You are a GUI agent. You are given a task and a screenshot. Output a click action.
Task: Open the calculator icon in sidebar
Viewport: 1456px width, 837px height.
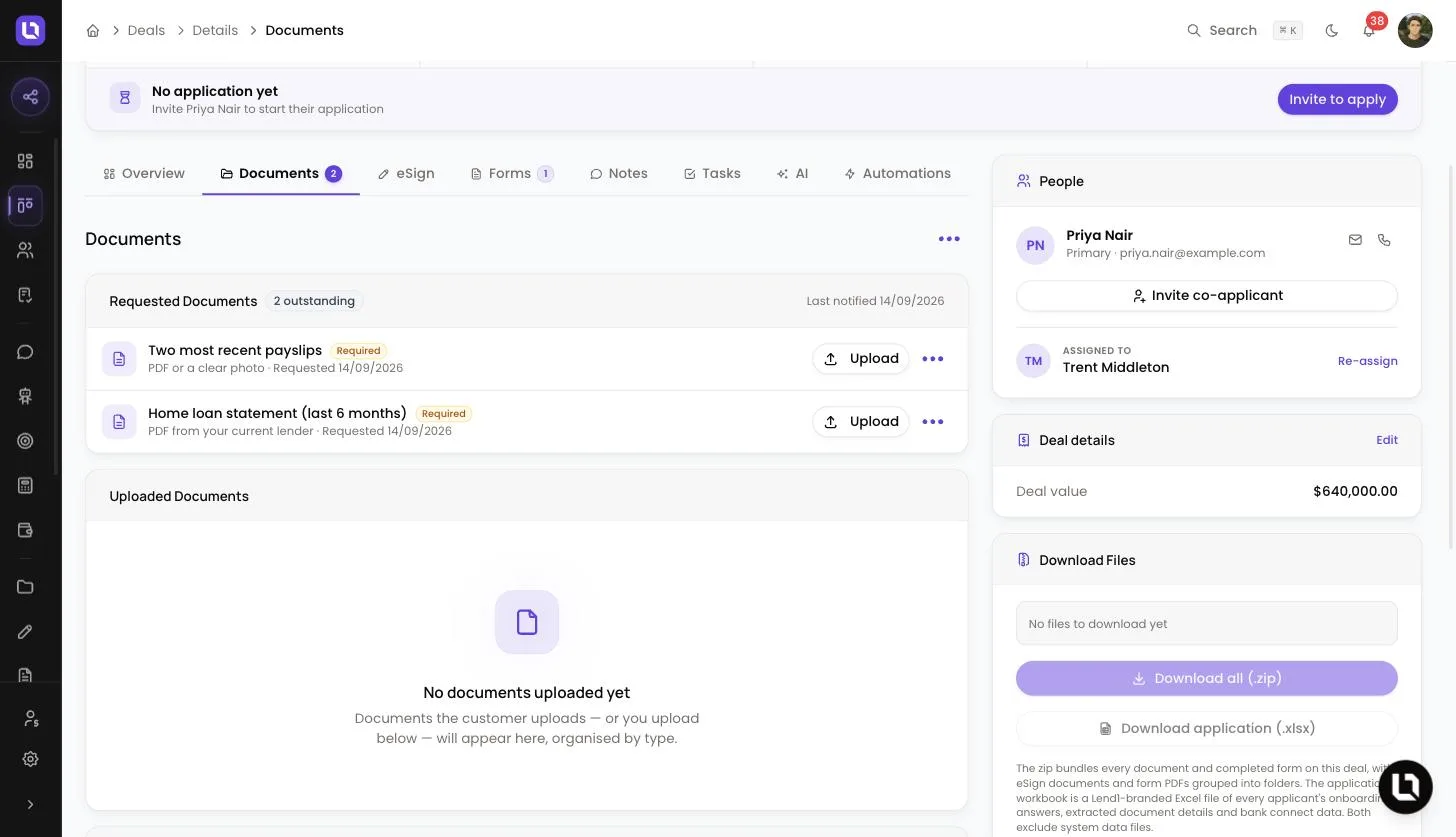tap(26, 486)
